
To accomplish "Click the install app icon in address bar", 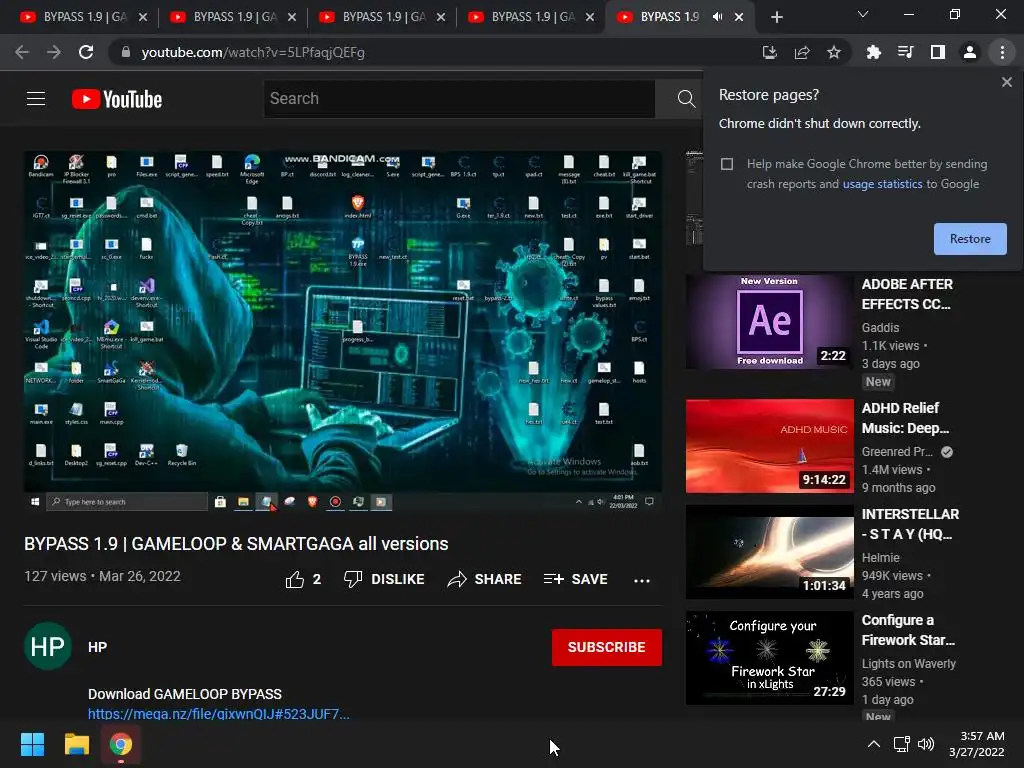I will pyautogui.click(x=770, y=52).
